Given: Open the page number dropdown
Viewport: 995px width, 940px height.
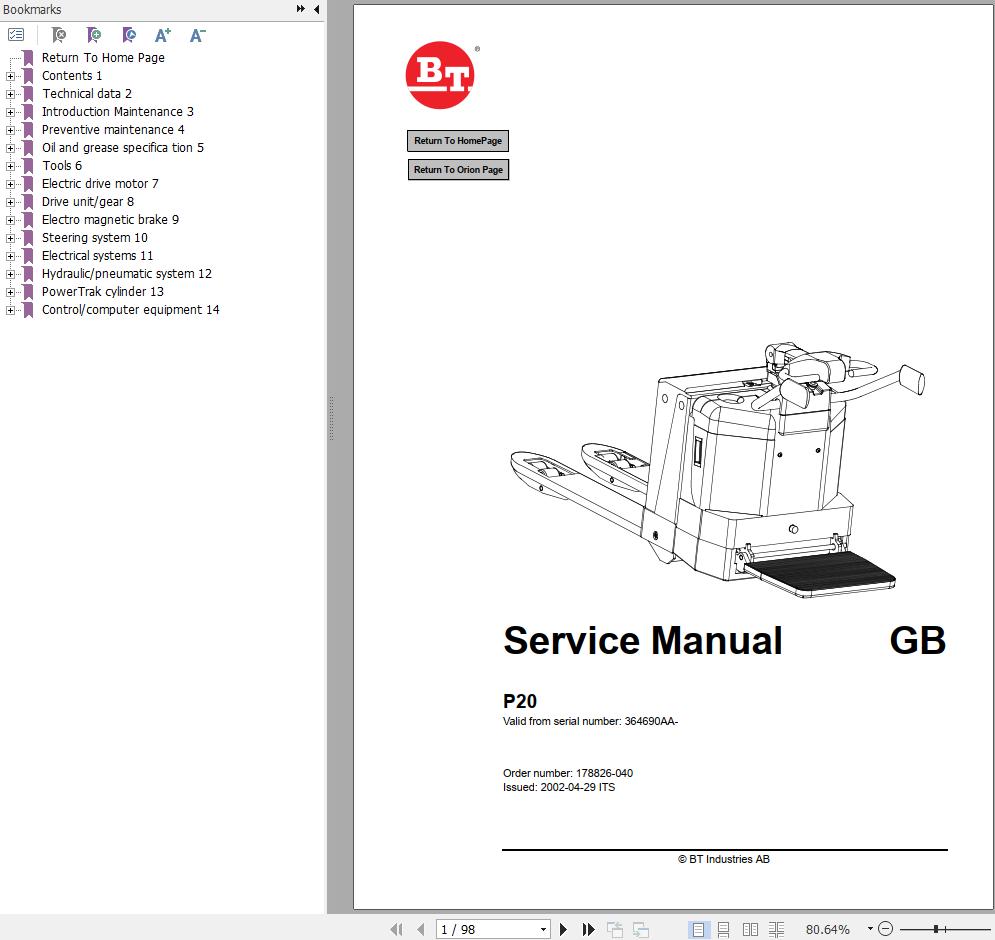Looking at the screenshot, I should [x=543, y=929].
